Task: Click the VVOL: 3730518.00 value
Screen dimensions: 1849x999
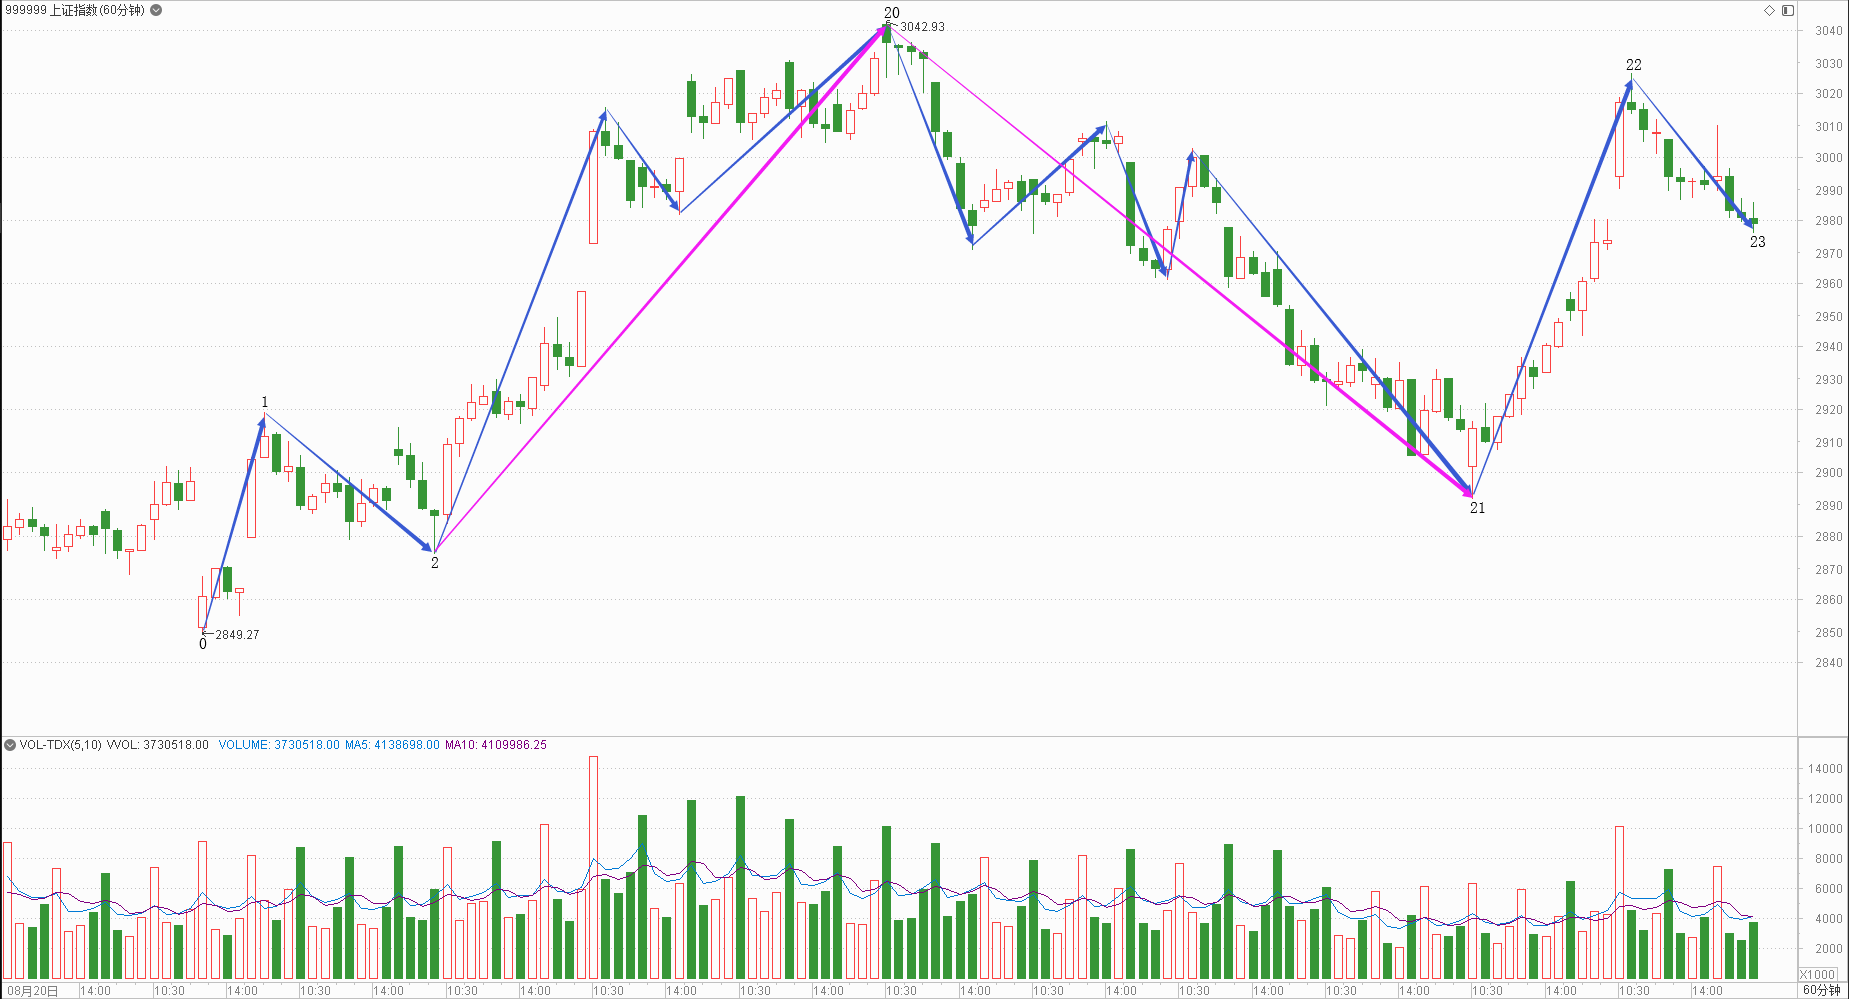Action: click(158, 745)
